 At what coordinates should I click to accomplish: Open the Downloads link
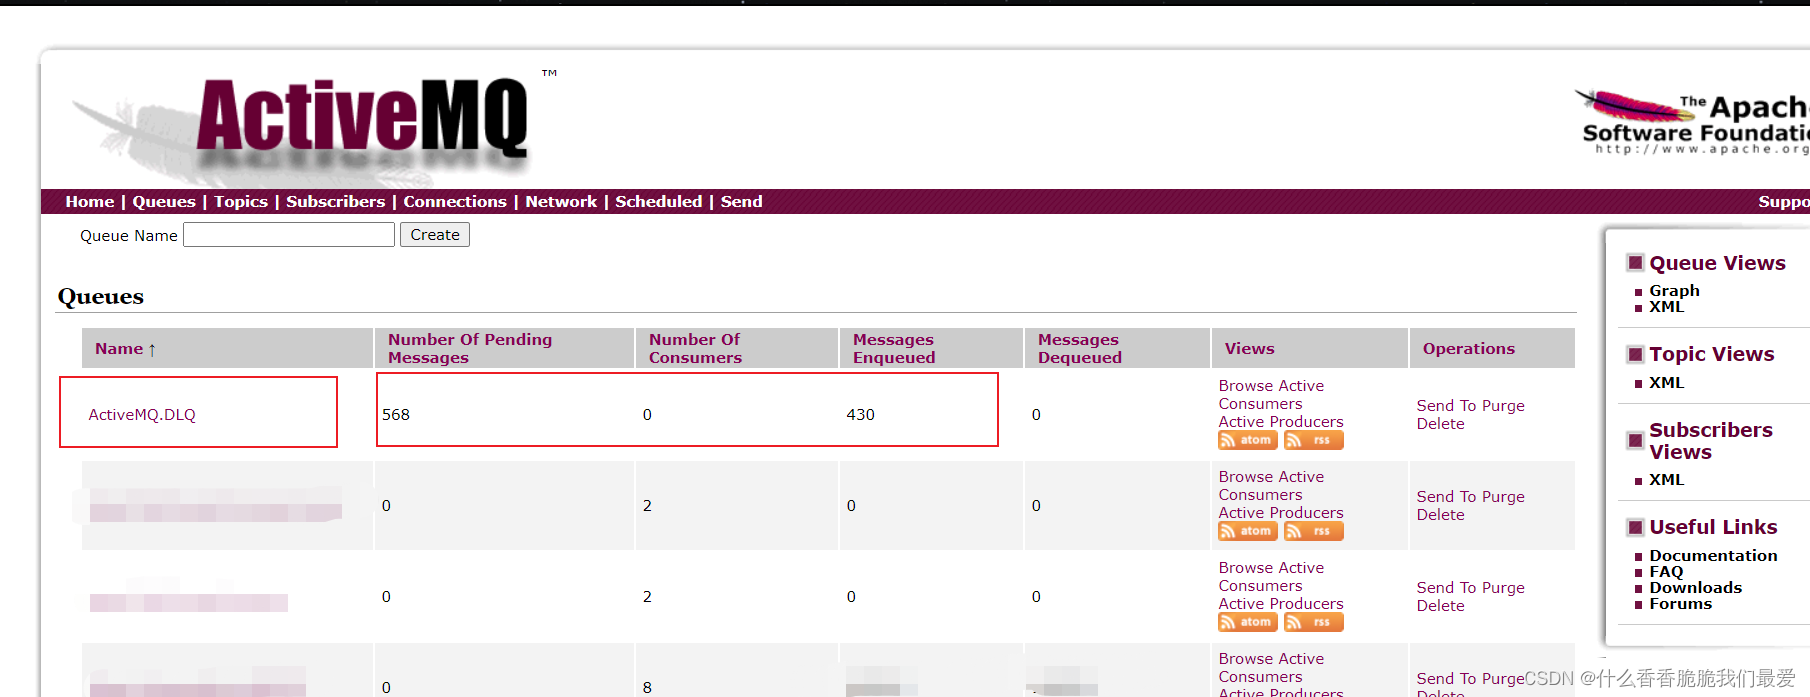tap(1695, 588)
